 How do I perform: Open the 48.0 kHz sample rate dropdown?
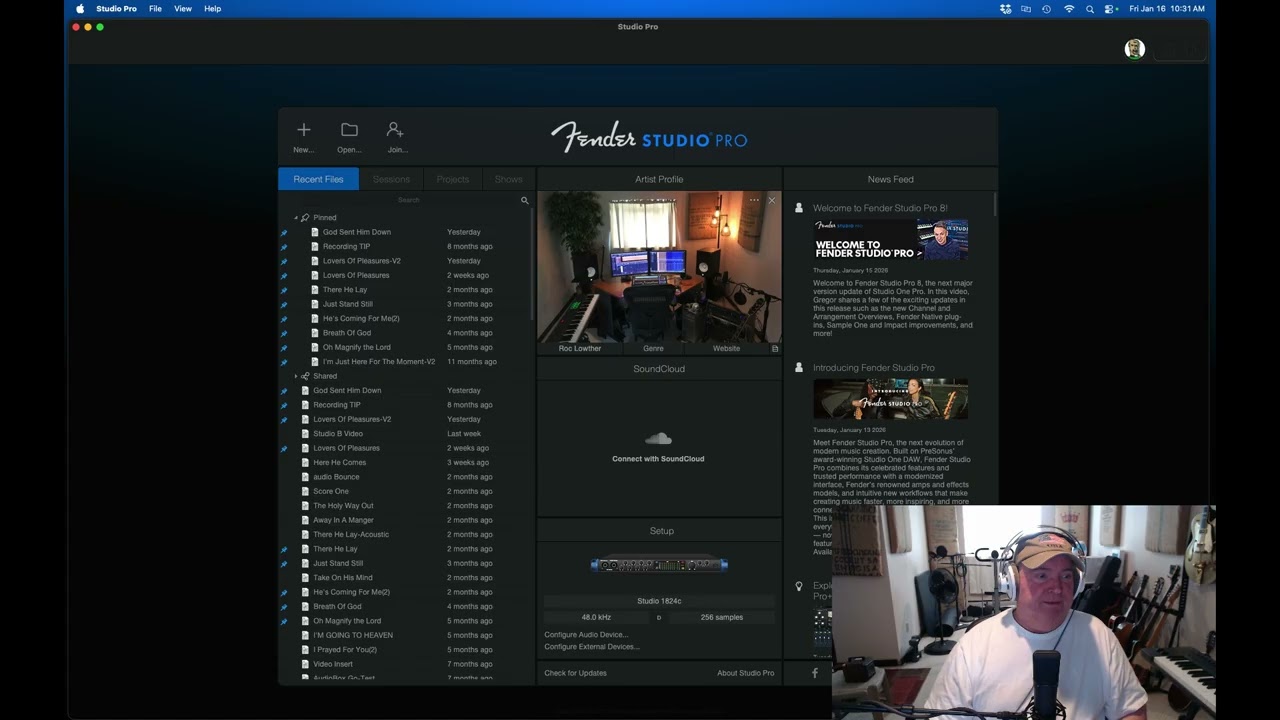coord(596,617)
